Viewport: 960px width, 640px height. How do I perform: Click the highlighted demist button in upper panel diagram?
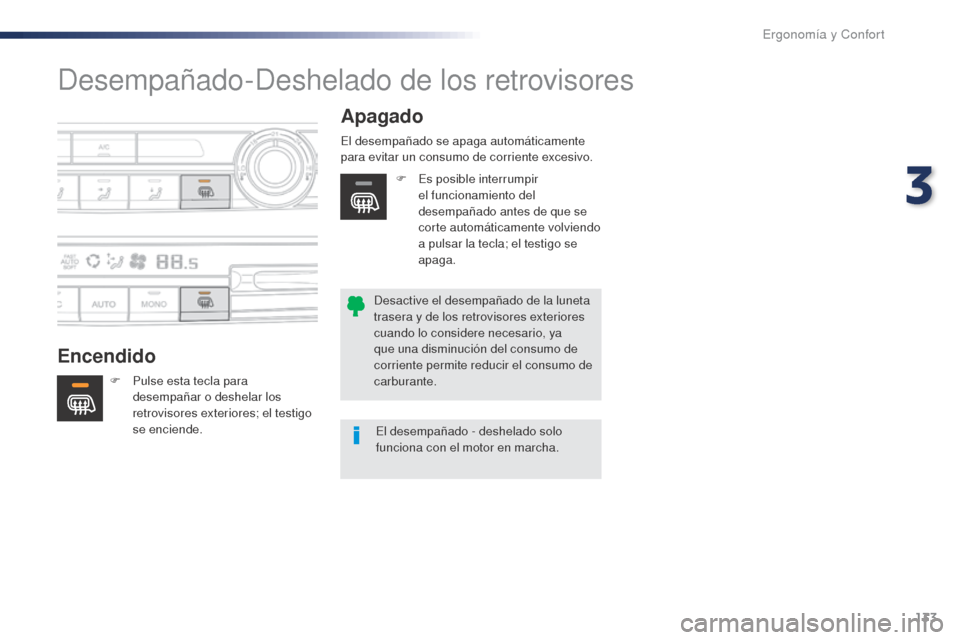[205, 192]
